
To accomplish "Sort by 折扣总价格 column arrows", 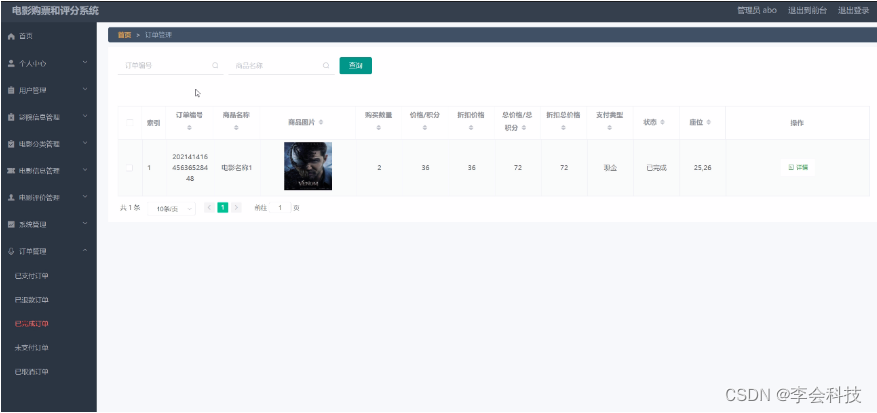I will (x=564, y=128).
